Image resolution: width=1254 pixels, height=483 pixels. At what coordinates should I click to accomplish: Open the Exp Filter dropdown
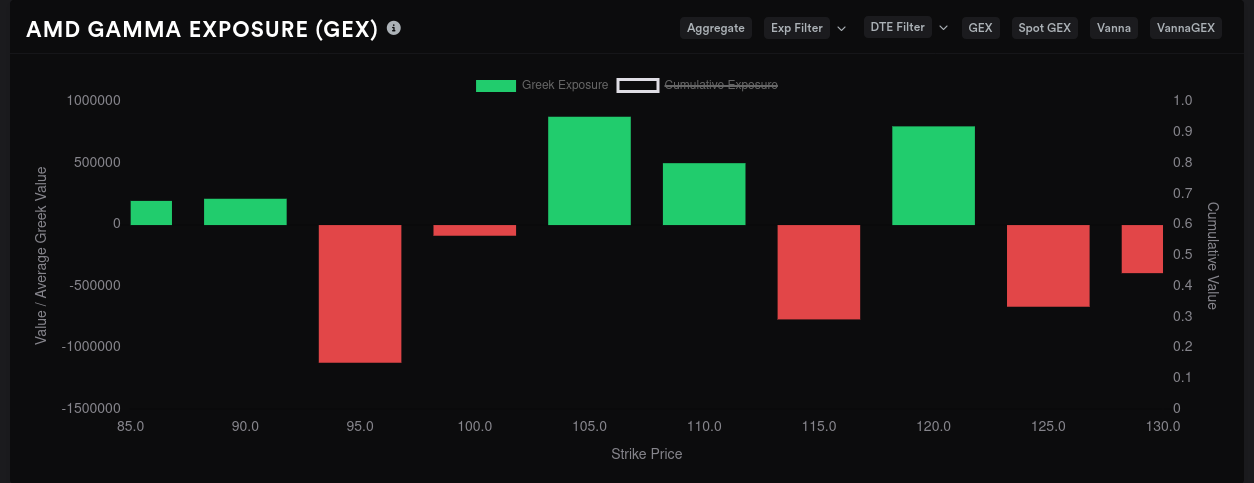pos(797,28)
